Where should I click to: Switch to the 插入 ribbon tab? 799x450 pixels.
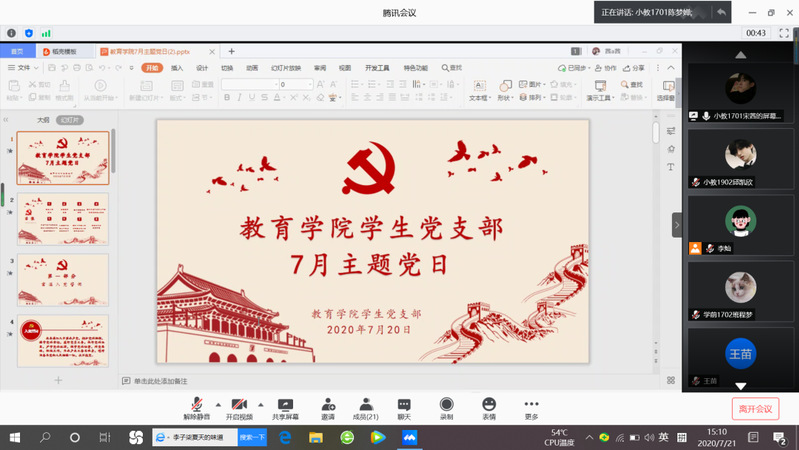click(177, 68)
